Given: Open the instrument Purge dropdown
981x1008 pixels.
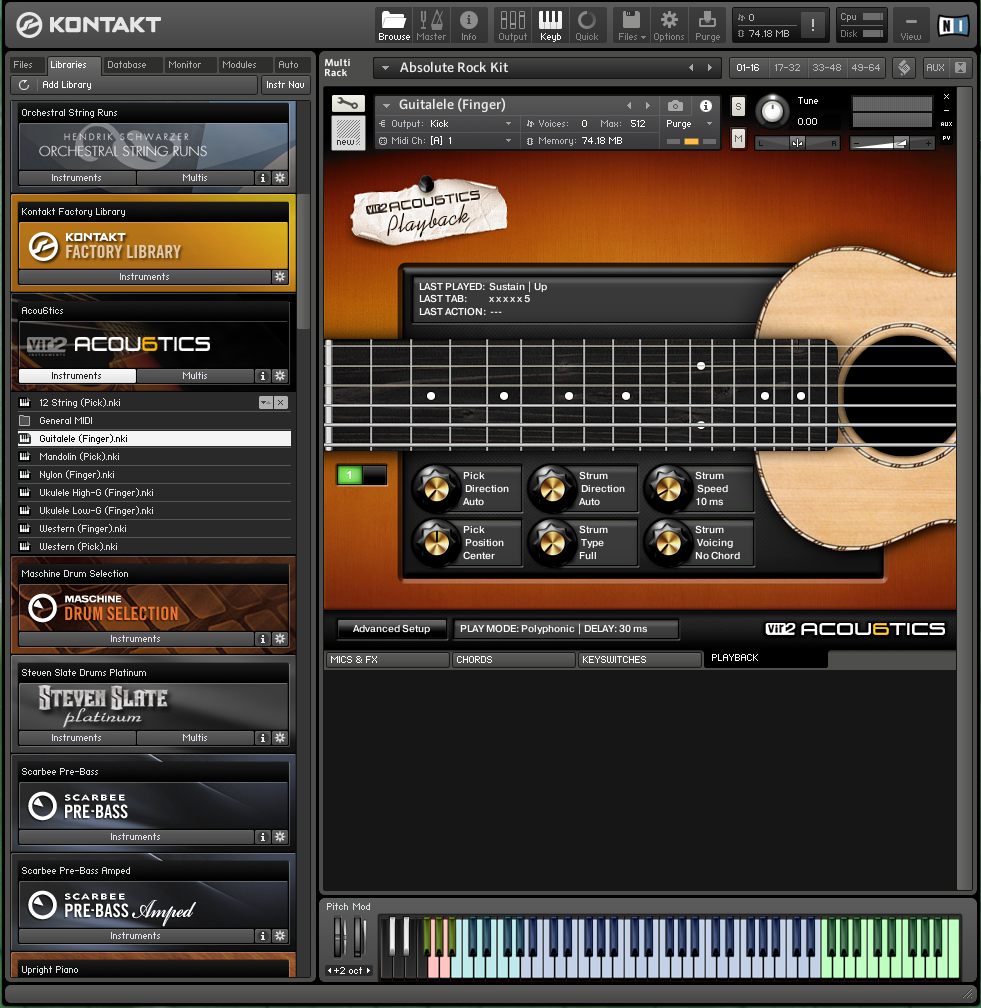Looking at the screenshot, I should pos(709,123).
